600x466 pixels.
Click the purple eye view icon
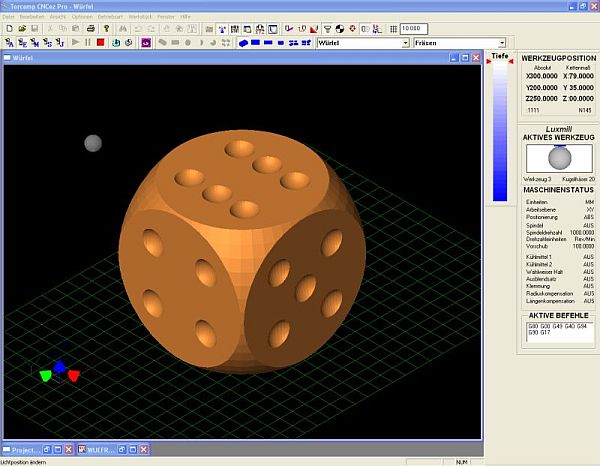pos(146,43)
